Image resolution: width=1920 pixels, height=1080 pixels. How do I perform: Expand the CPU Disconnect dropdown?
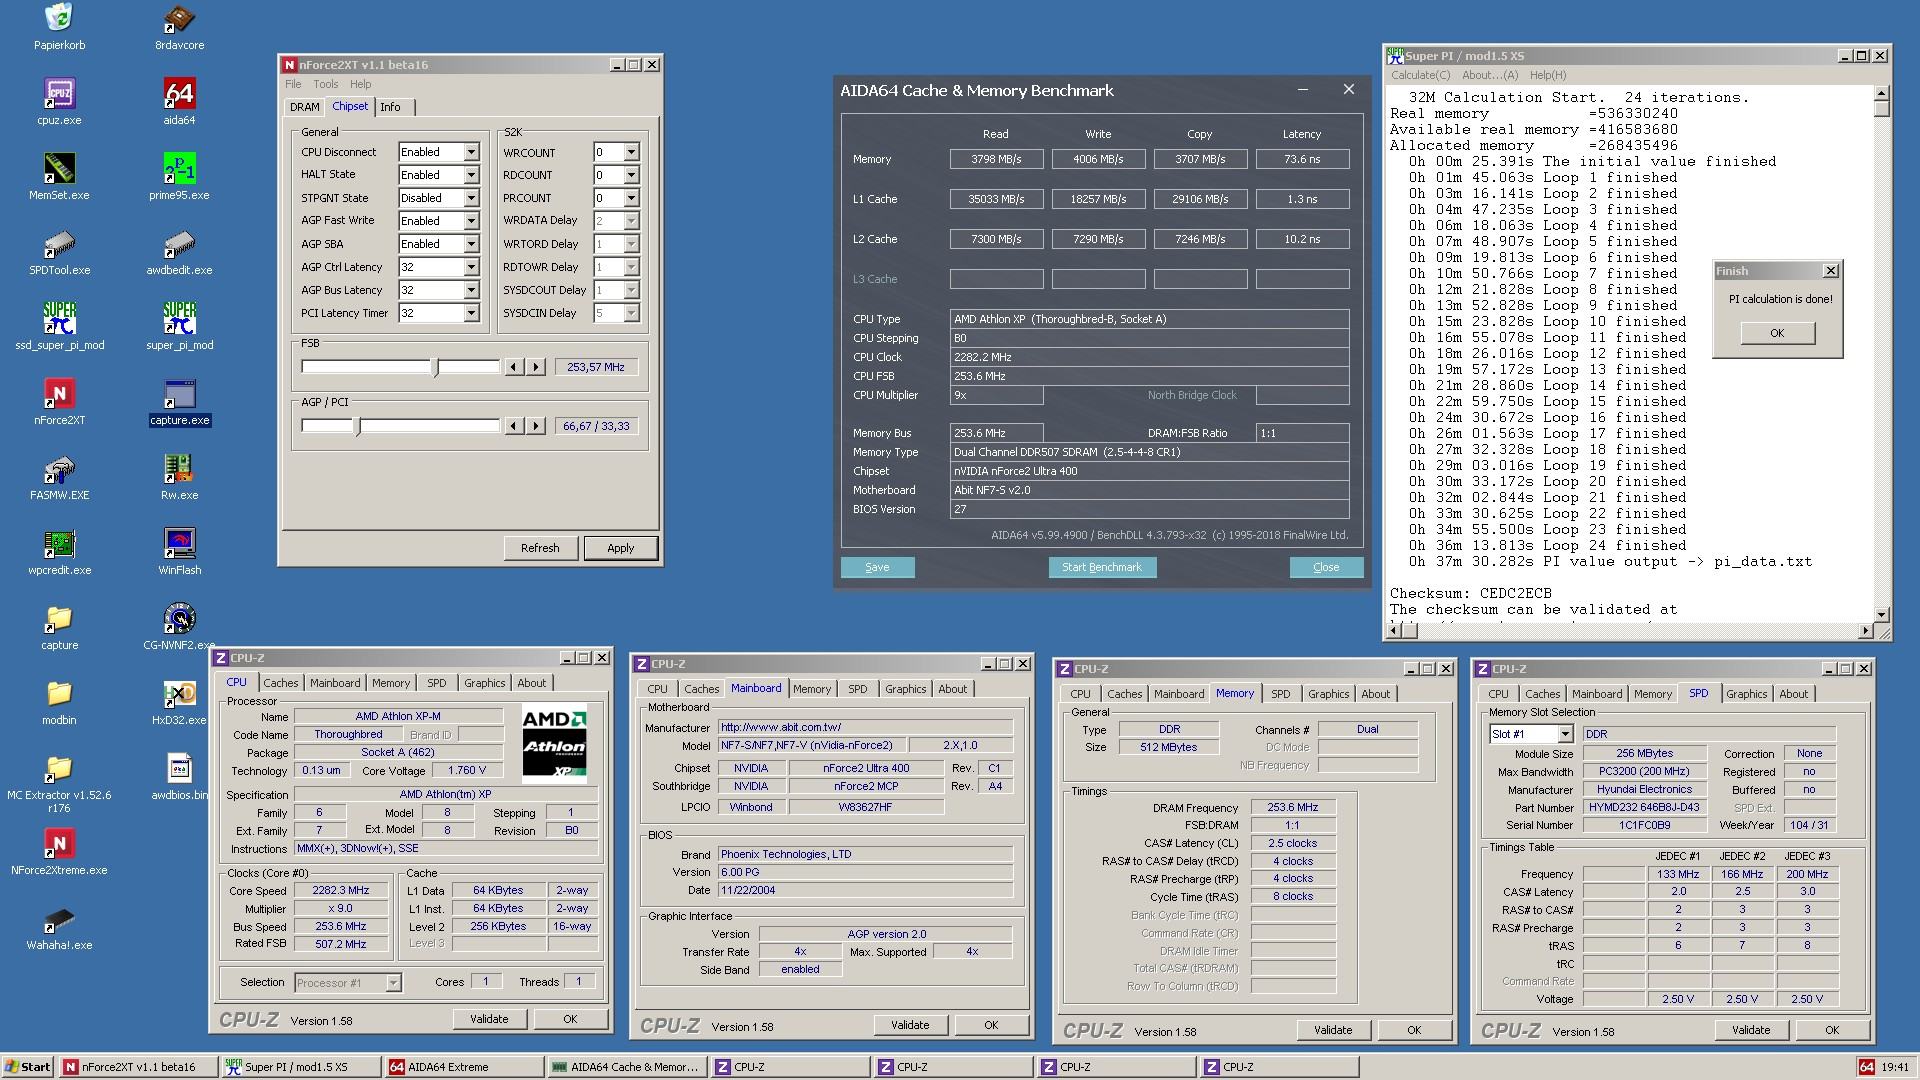click(x=471, y=152)
